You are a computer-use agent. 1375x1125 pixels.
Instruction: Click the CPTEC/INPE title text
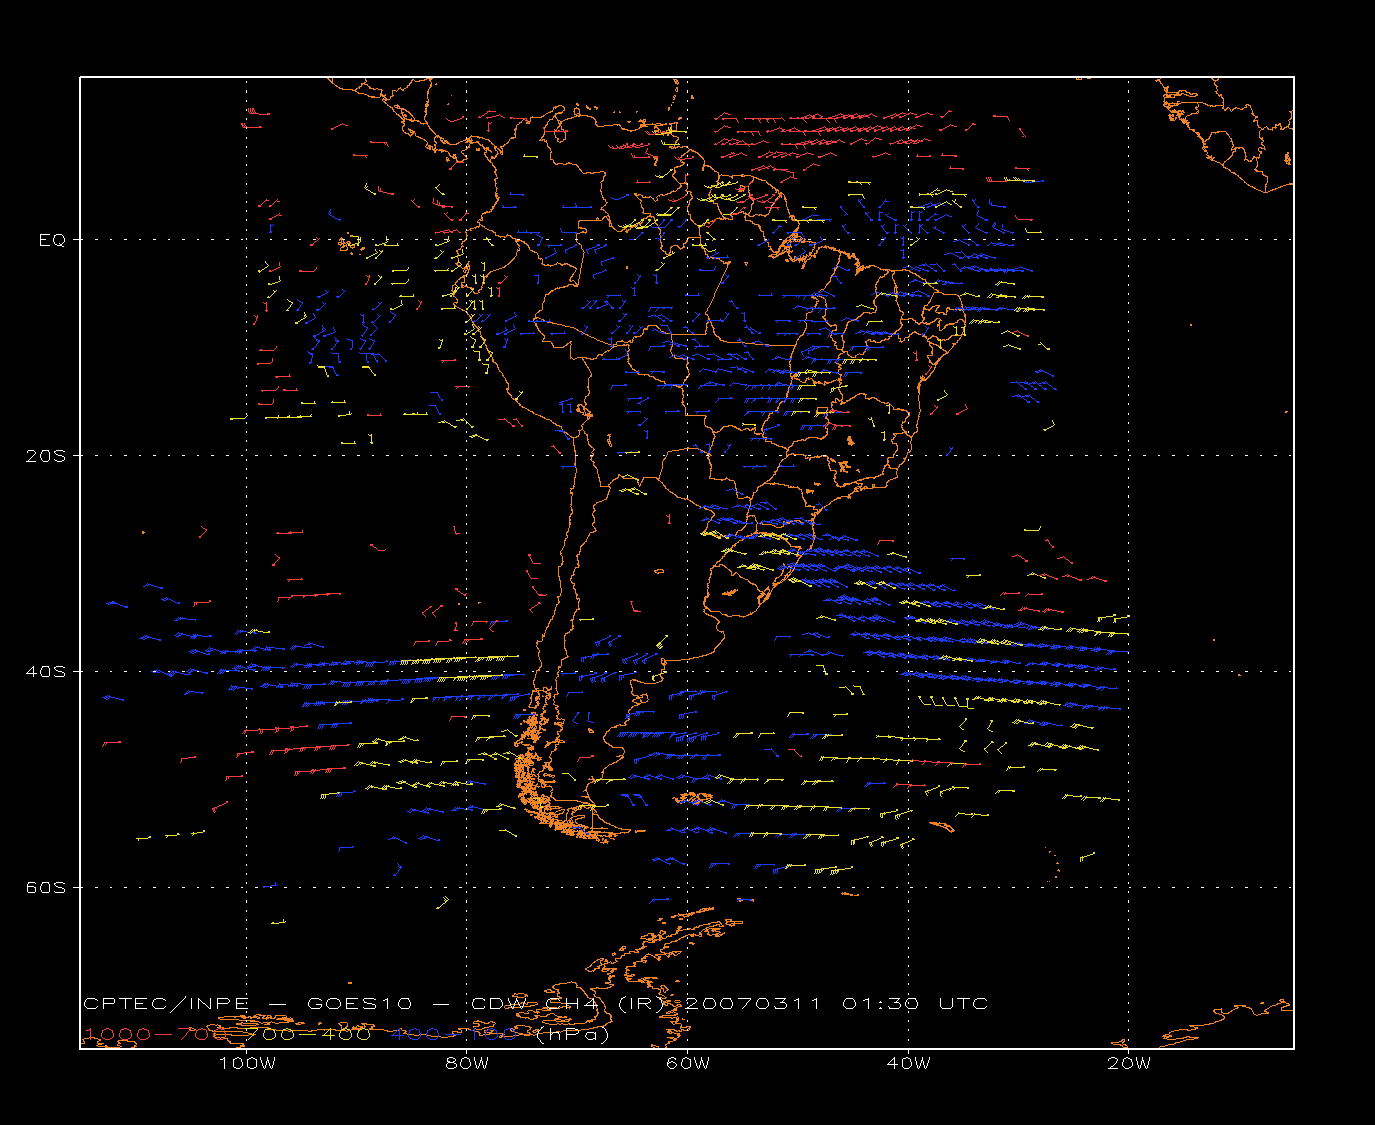[x=166, y=1003]
